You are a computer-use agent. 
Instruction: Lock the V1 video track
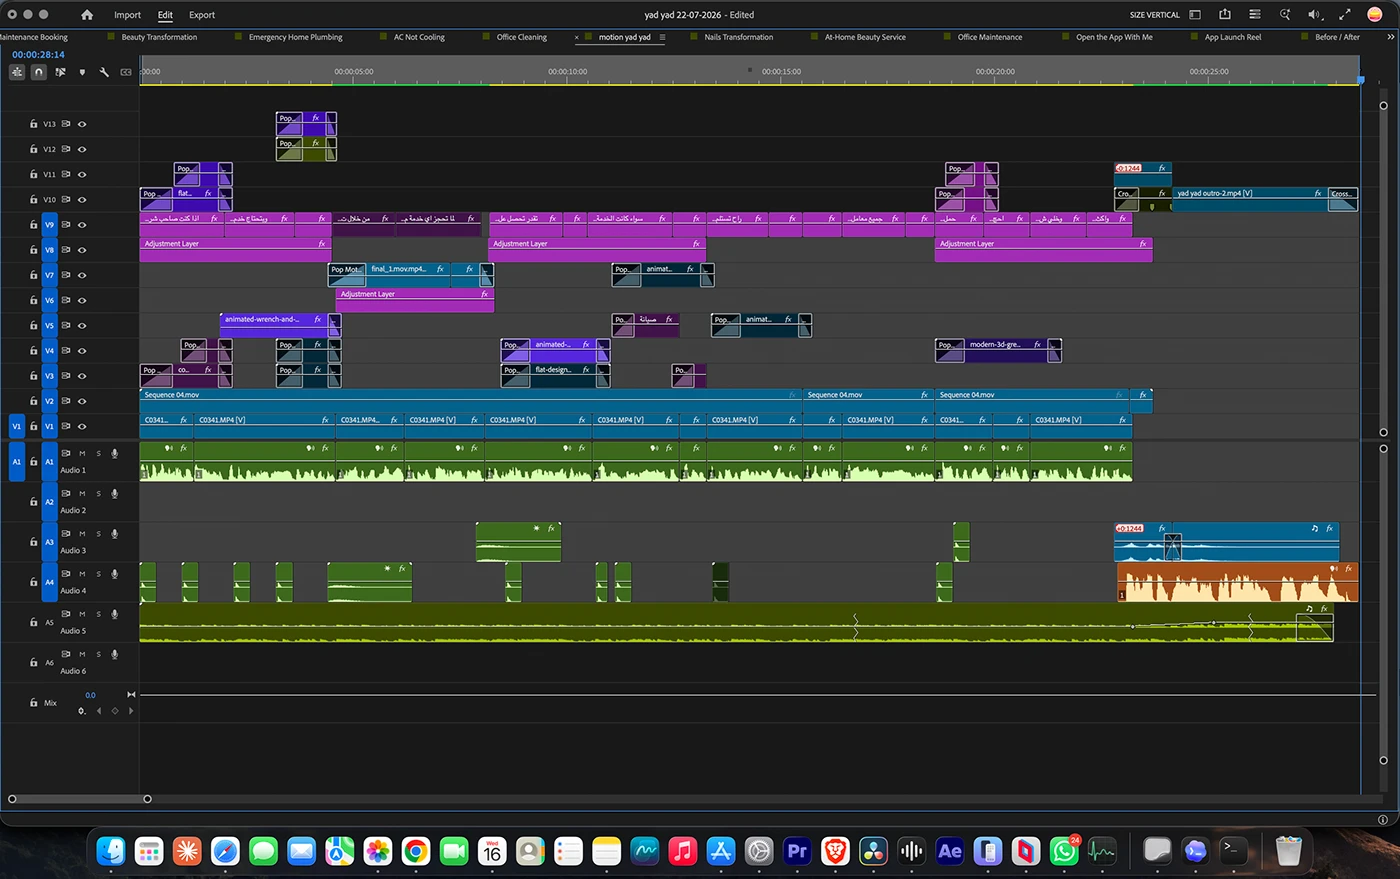pyautogui.click(x=33, y=427)
